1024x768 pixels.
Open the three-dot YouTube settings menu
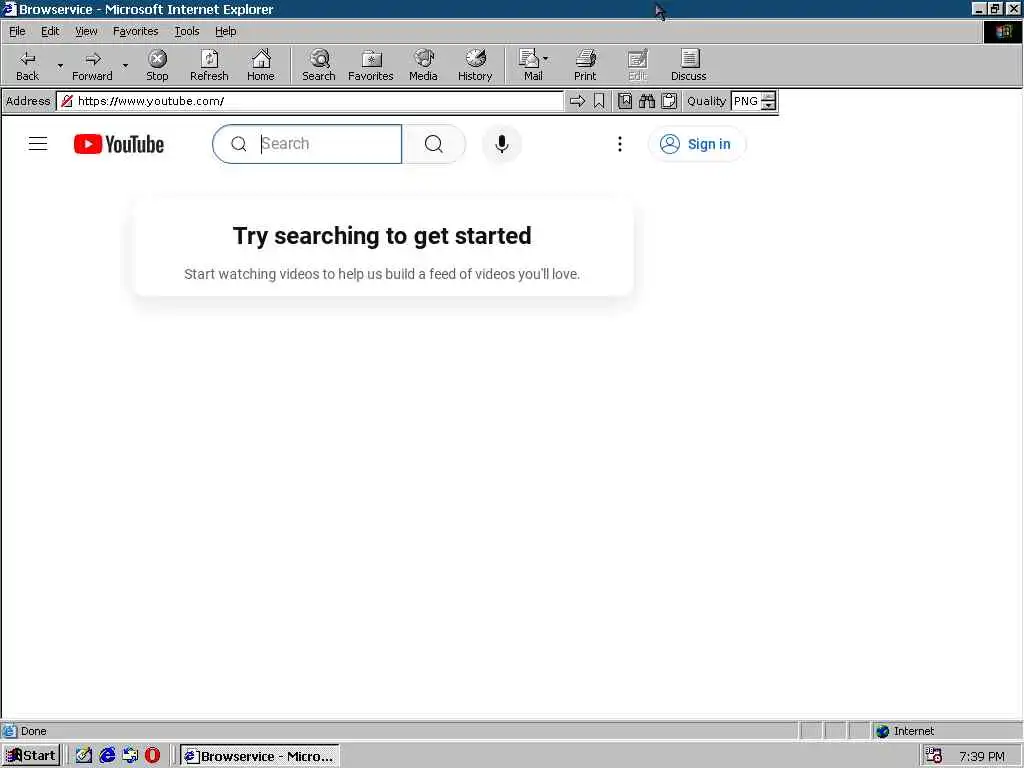pos(620,144)
